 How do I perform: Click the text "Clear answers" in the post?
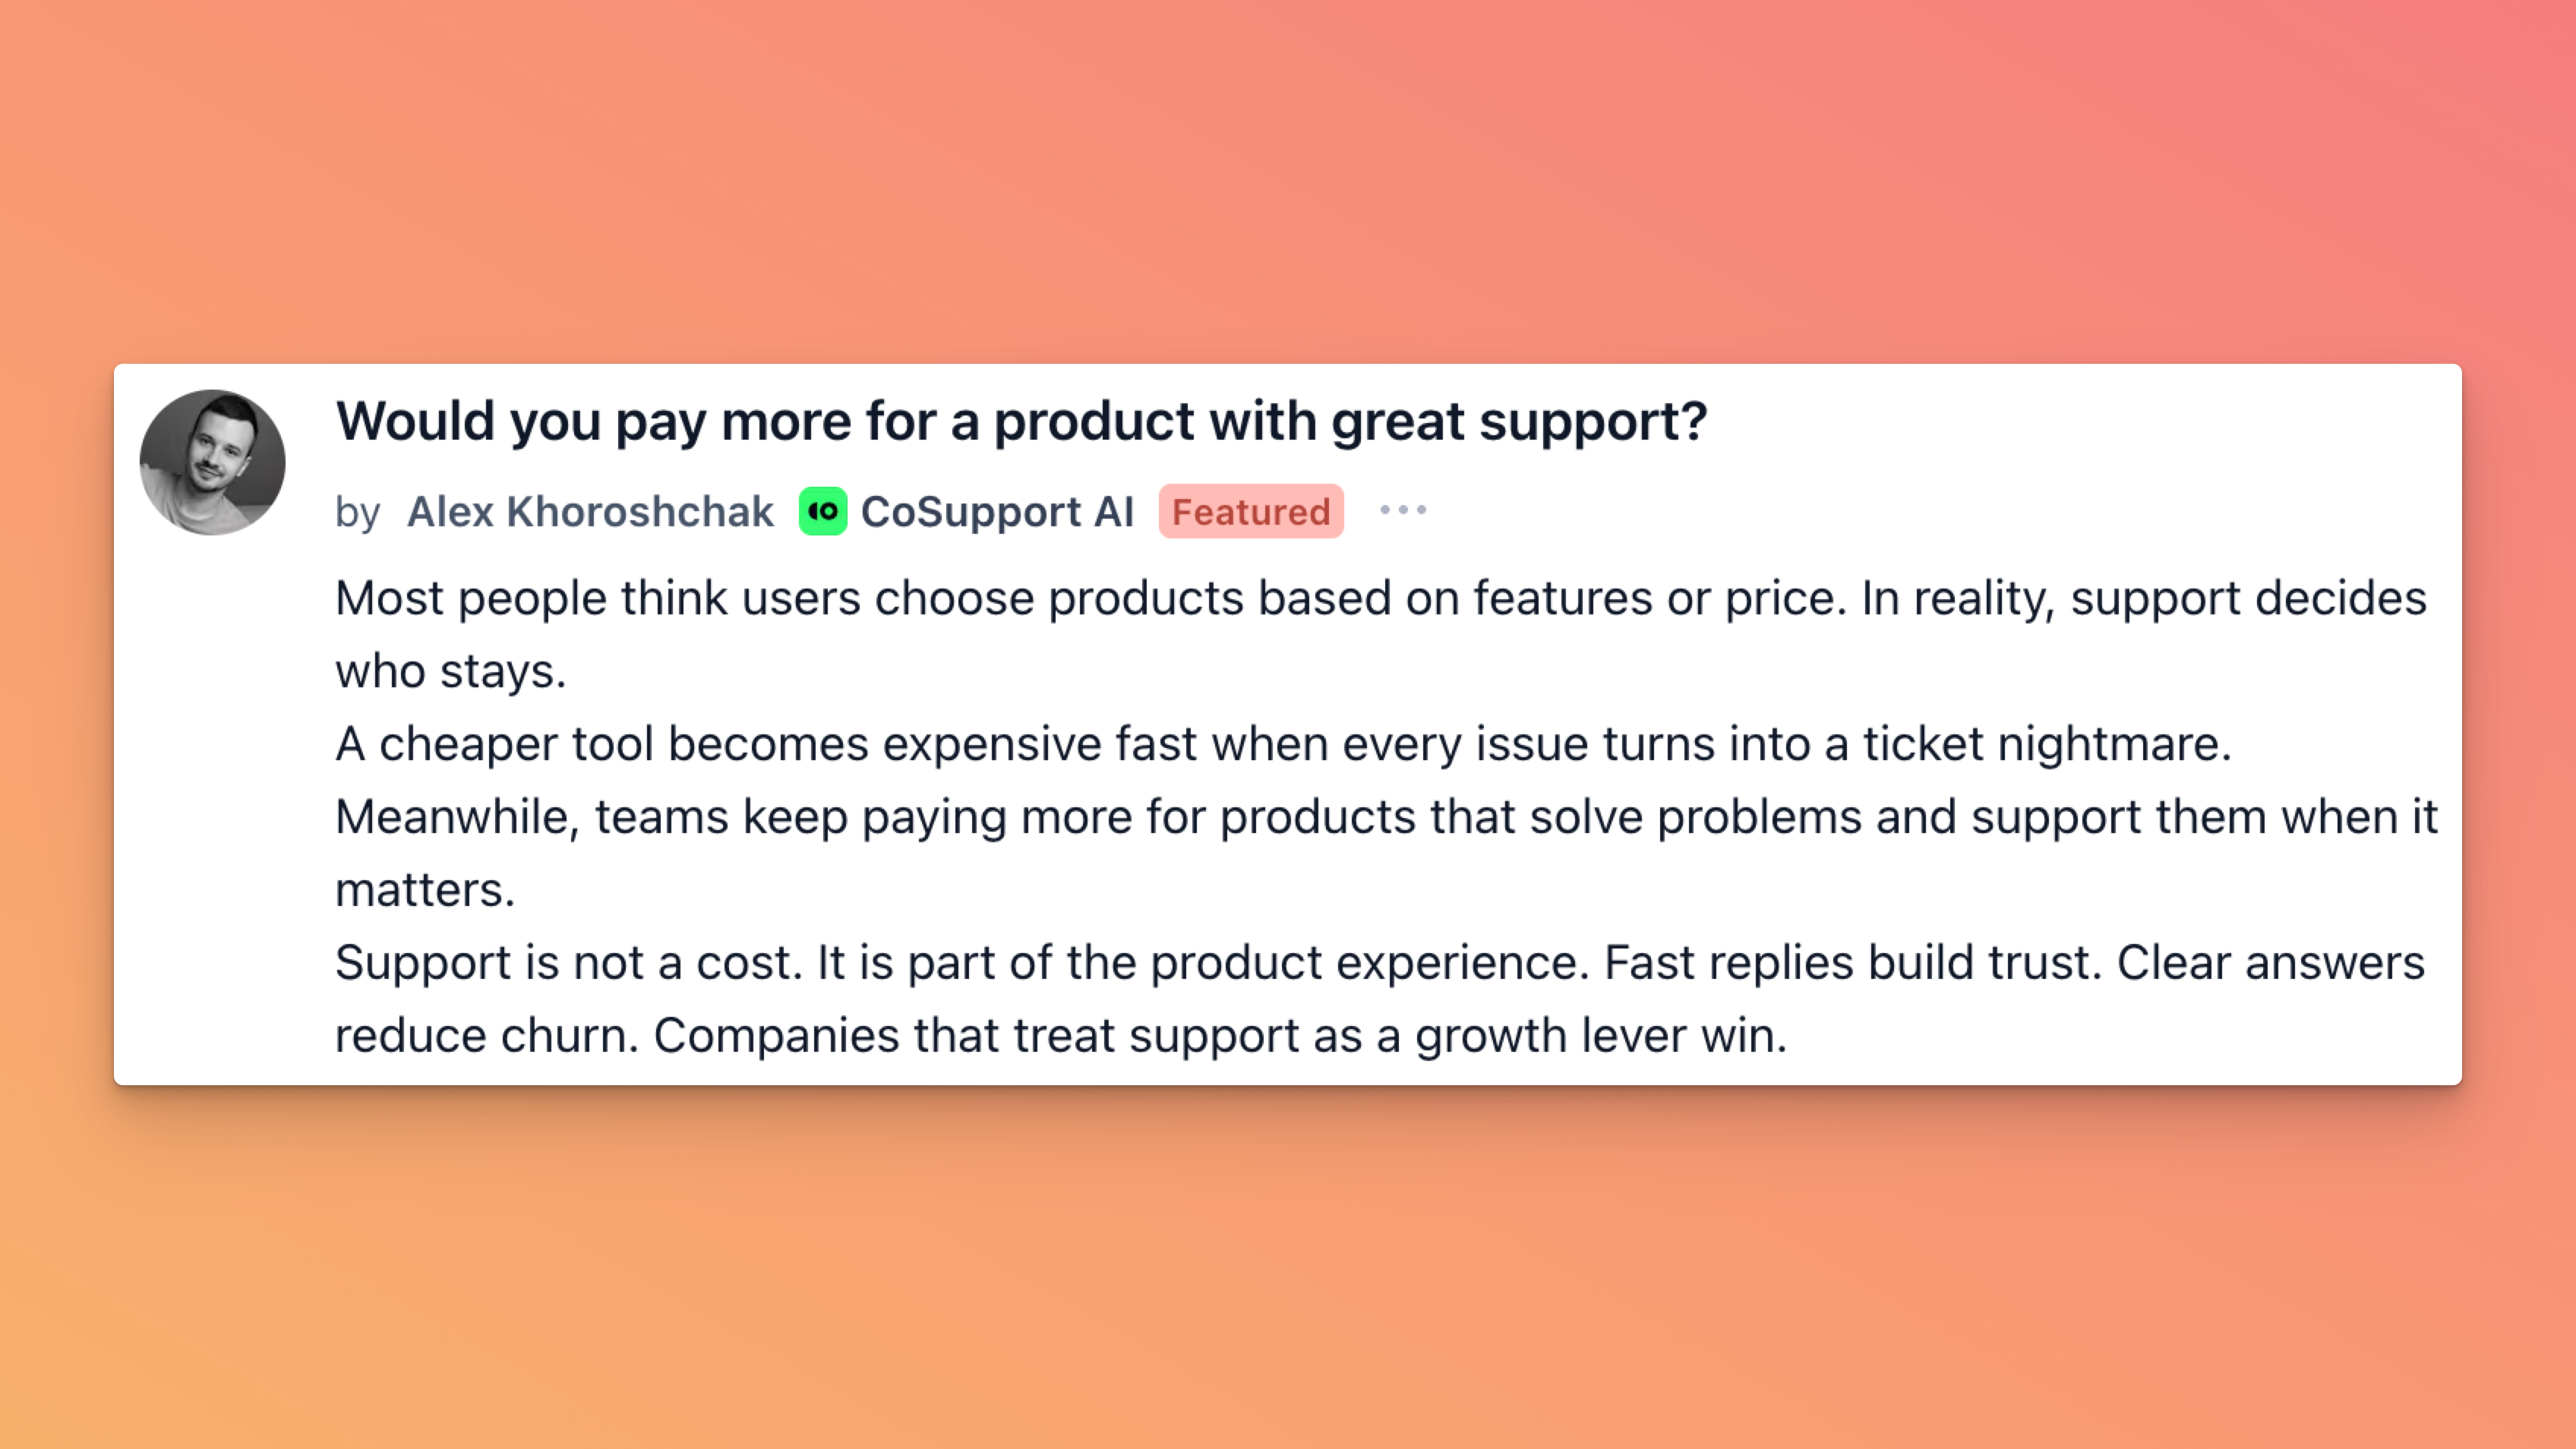tap(2270, 963)
